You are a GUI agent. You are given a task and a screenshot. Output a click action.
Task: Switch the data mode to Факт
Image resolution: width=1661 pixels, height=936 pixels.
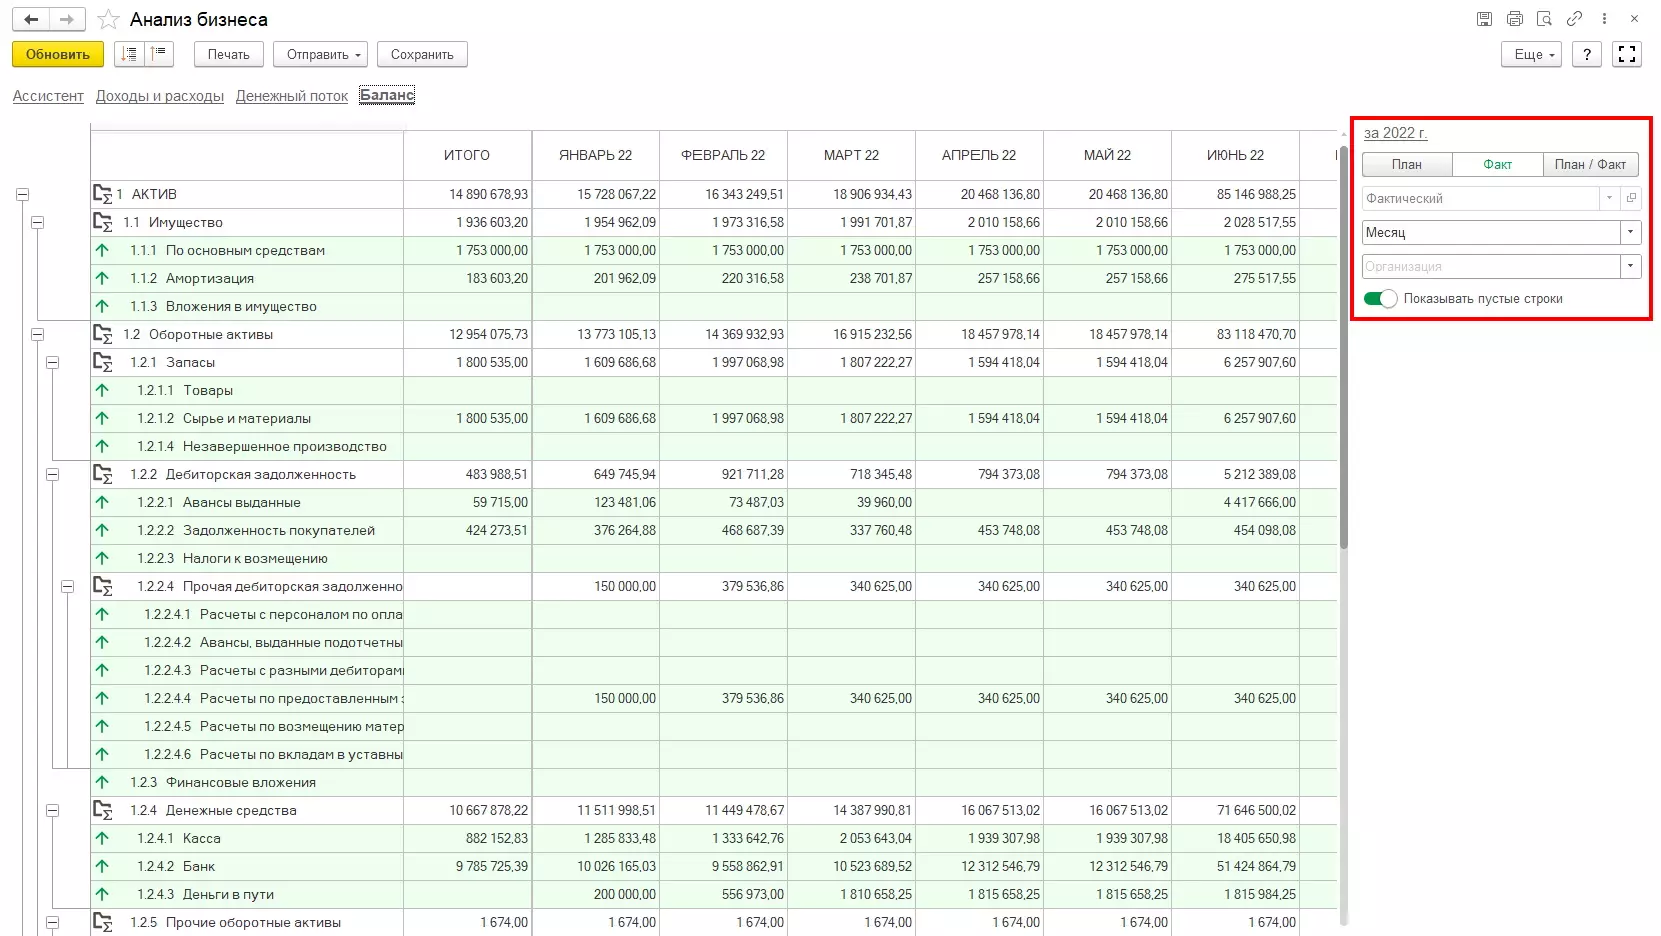(x=1497, y=164)
